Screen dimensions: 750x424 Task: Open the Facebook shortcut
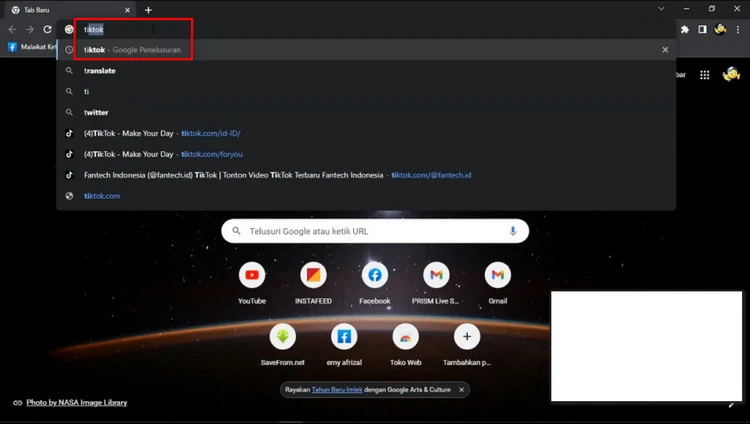(375, 283)
